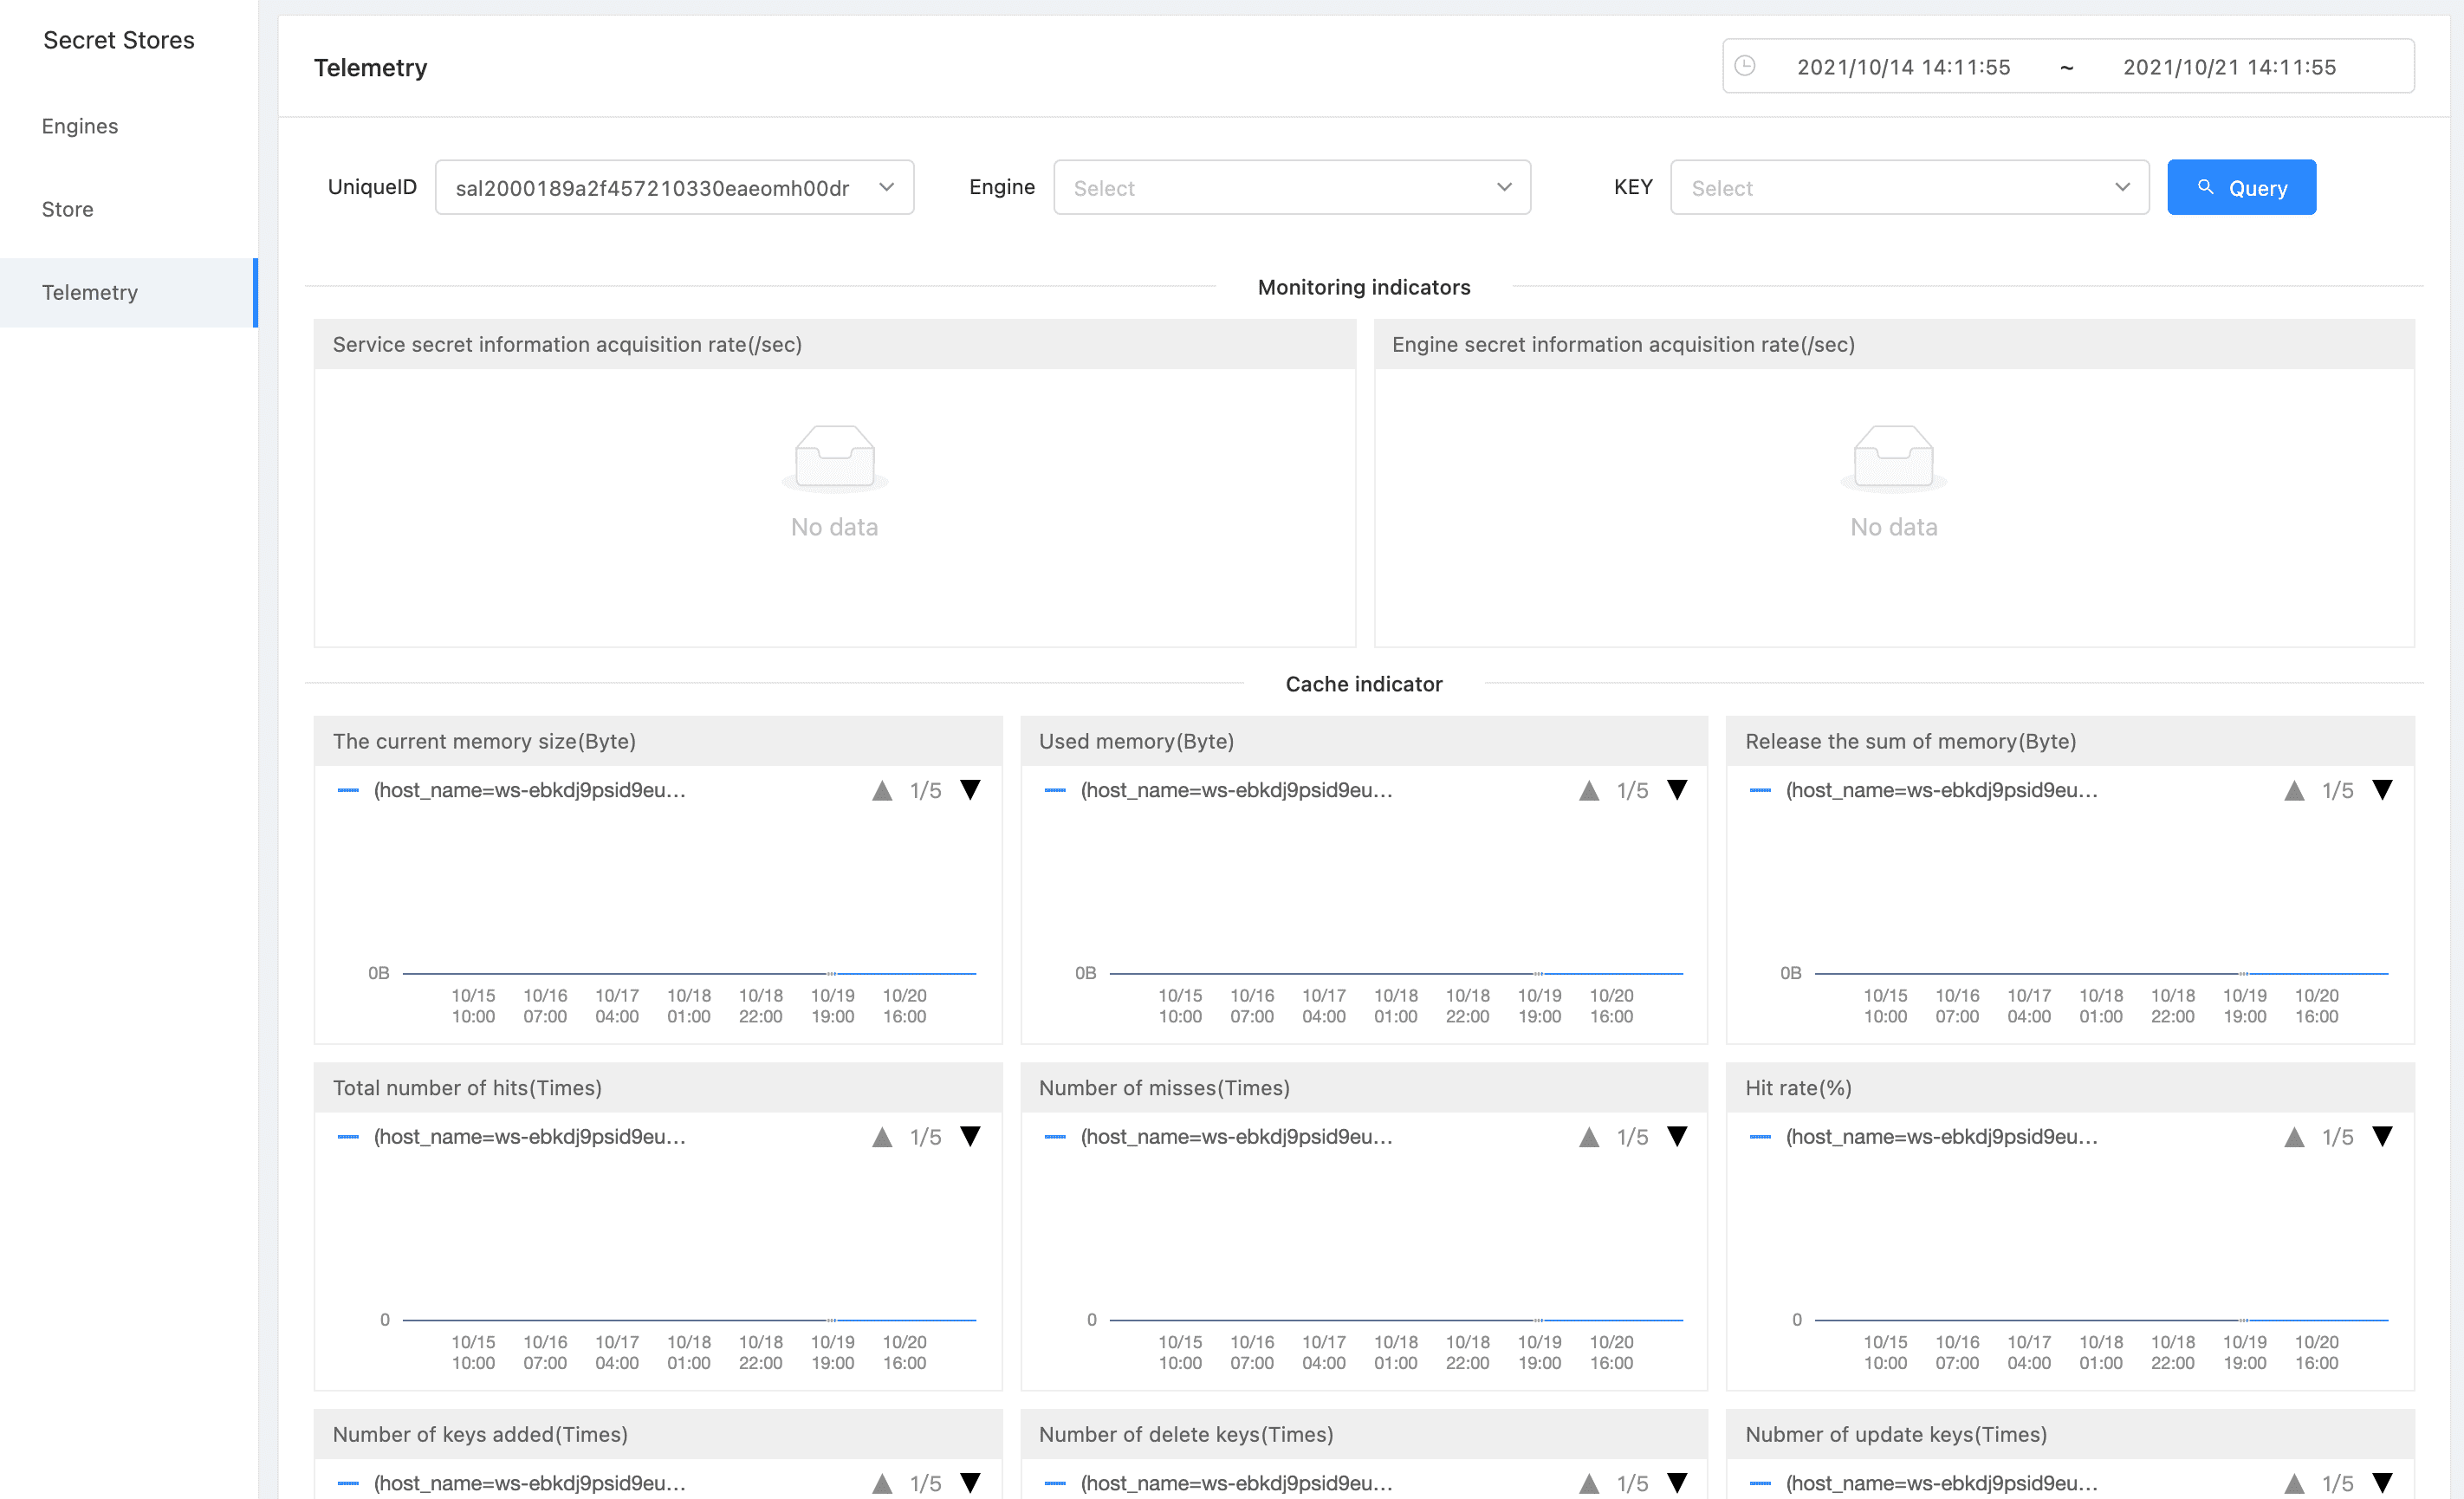This screenshot has height=1499, width=2464.
Task: Previous legend page in Total number of hits chart
Action: pyautogui.click(x=882, y=1136)
